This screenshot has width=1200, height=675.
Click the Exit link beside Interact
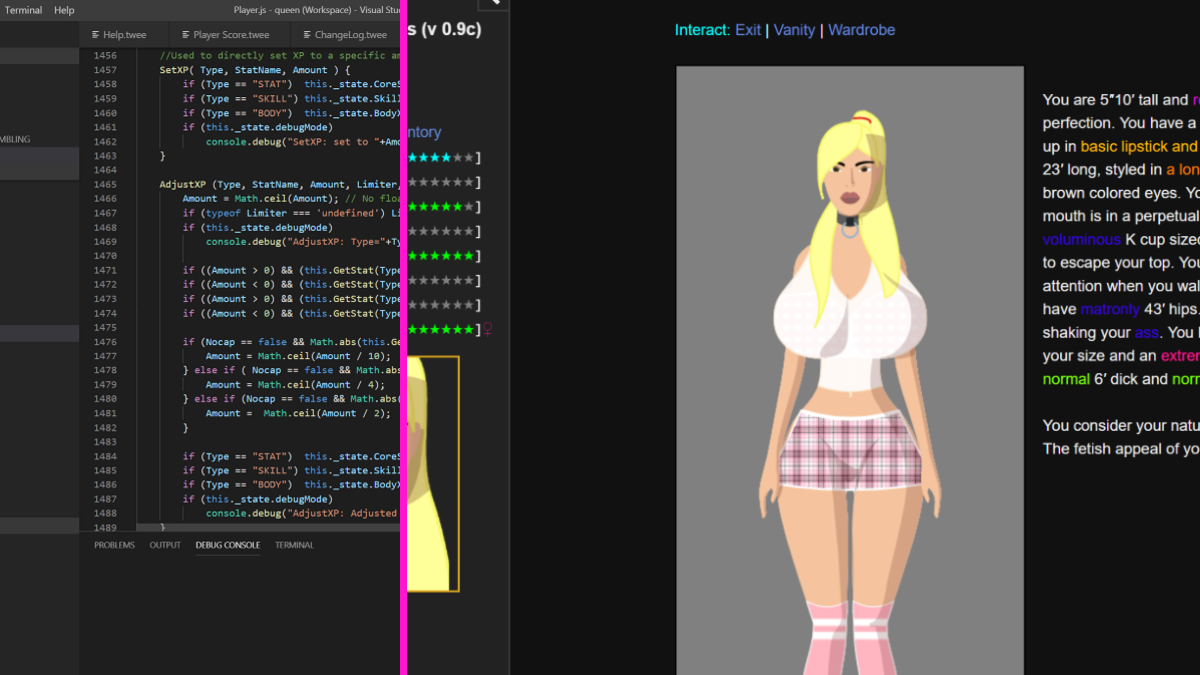pyautogui.click(x=747, y=30)
